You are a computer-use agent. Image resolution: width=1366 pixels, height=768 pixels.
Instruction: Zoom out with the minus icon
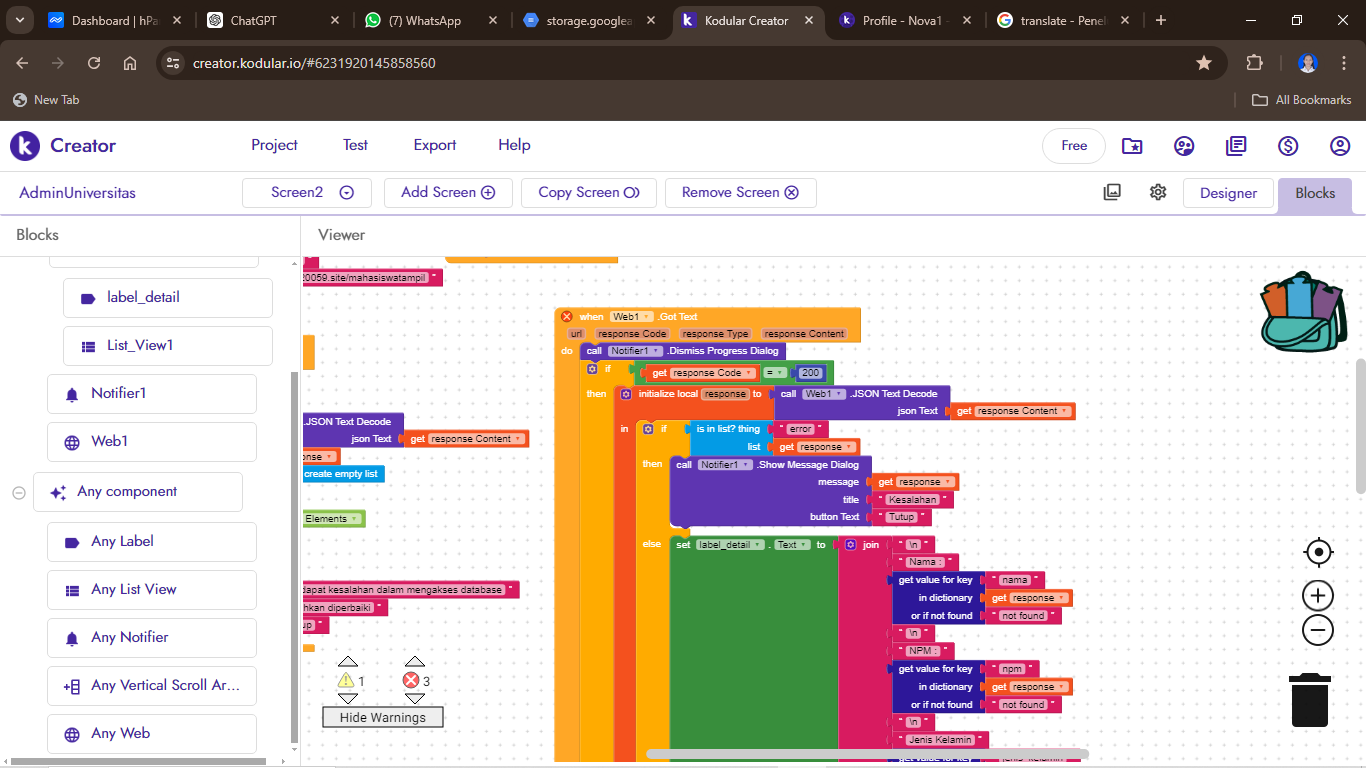point(1318,630)
